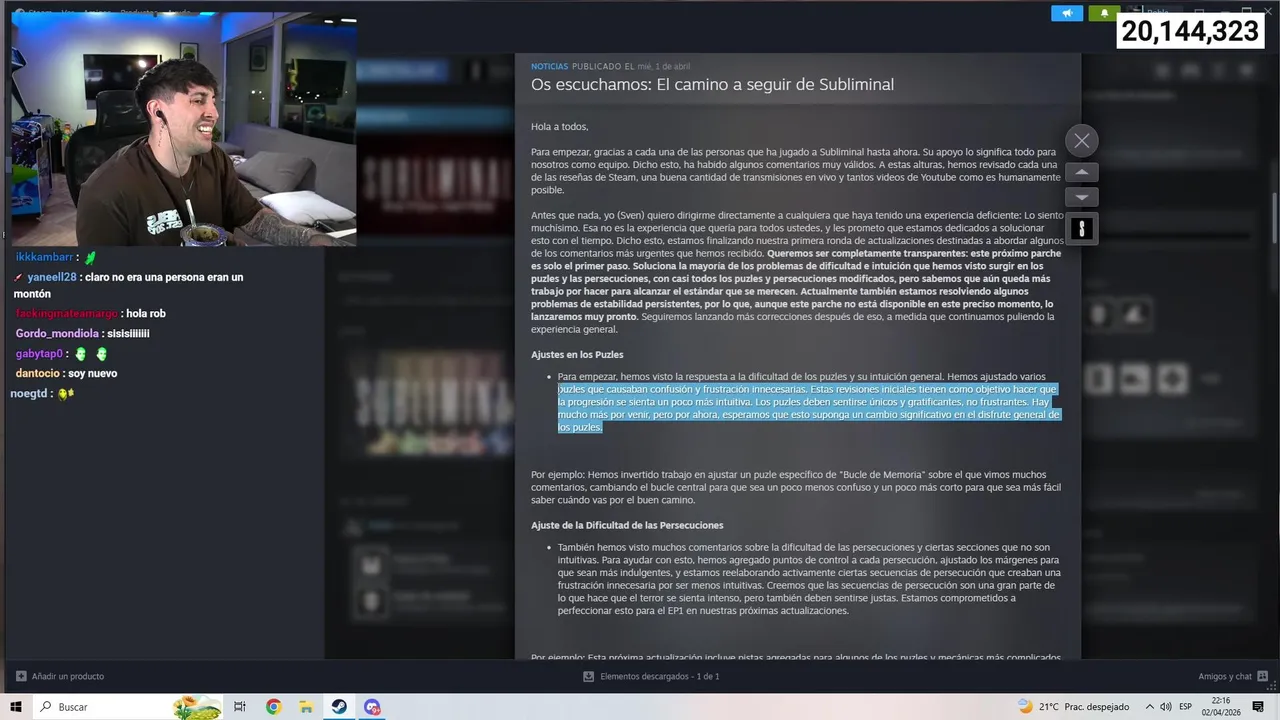
Task: Click the highlighted selected paragraph about puzles
Action: click(x=808, y=408)
